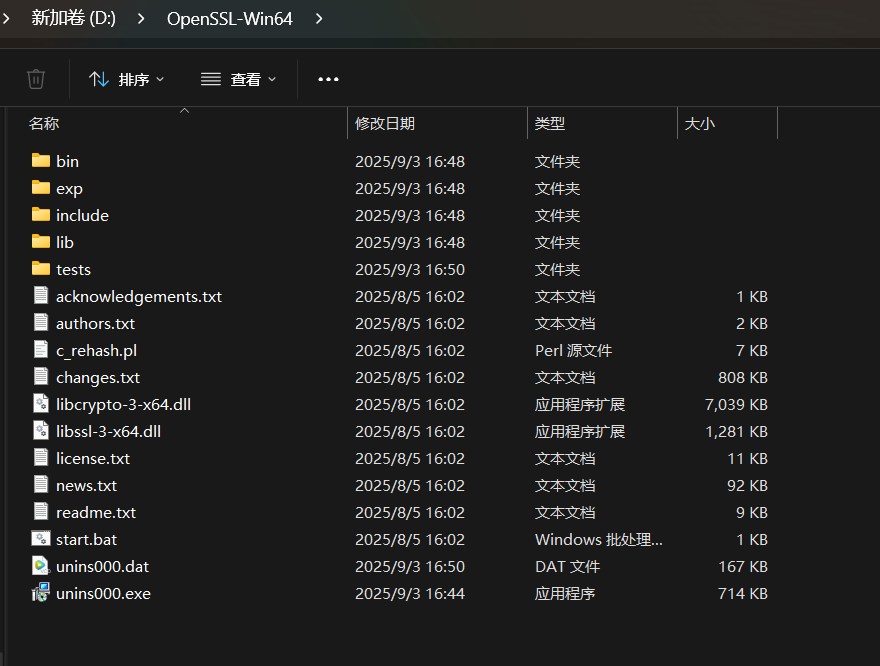Click the 11 KB size of license.txt
Viewport: 880px width, 666px height.
tap(747, 458)
